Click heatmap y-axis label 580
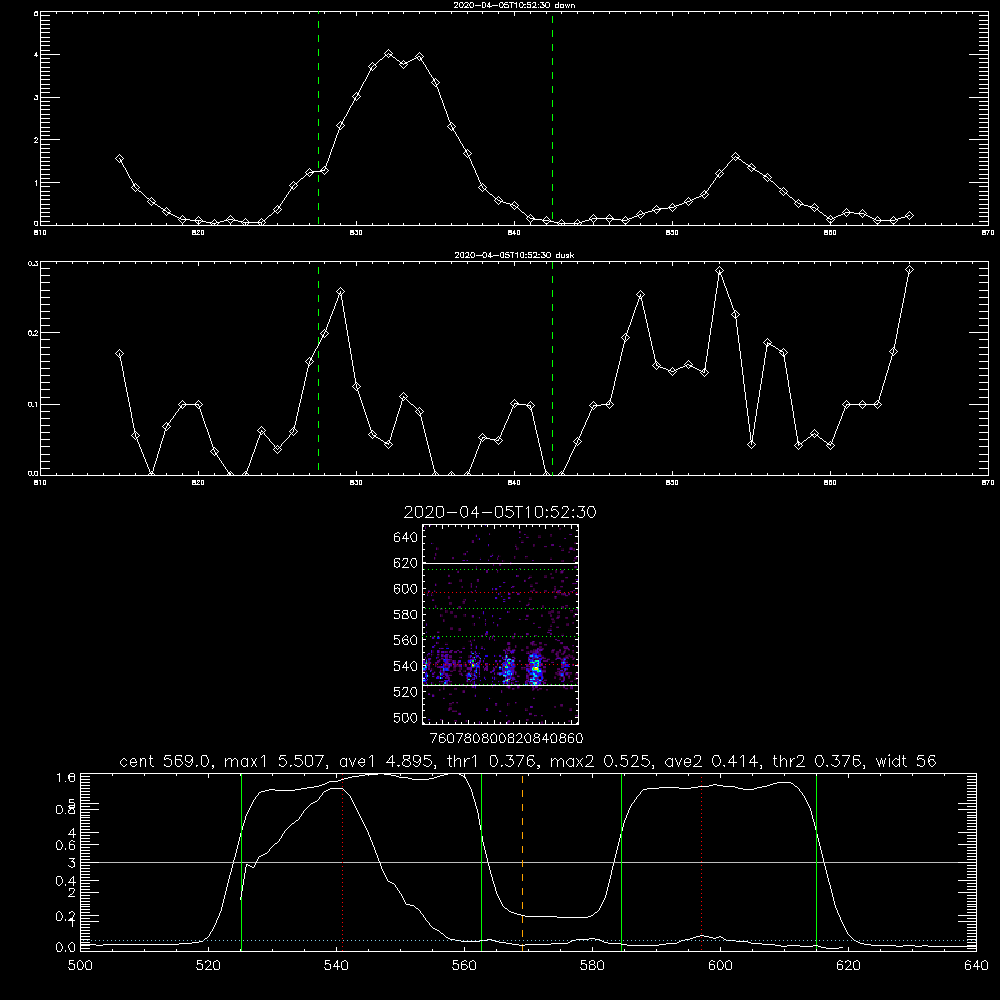 click(406, 615)
